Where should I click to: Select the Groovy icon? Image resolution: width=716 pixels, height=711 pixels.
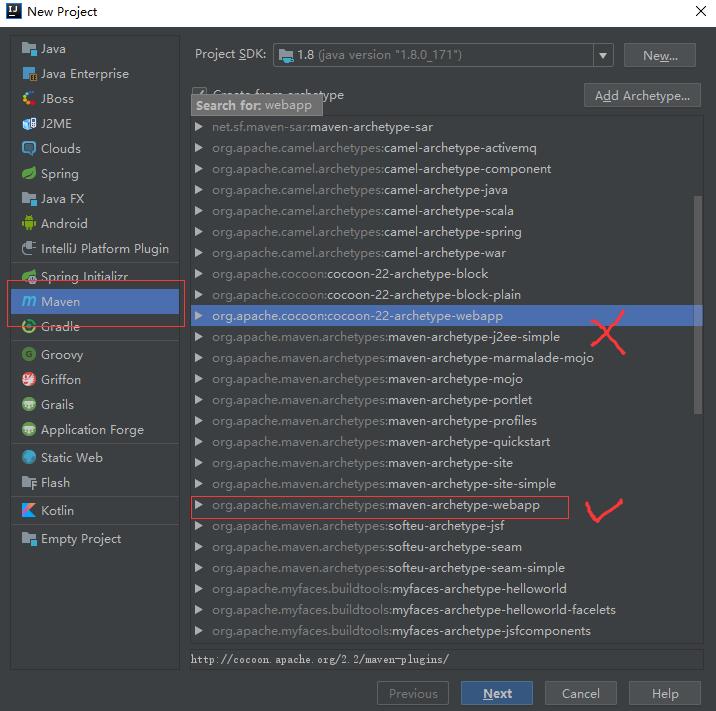[27, 355]
